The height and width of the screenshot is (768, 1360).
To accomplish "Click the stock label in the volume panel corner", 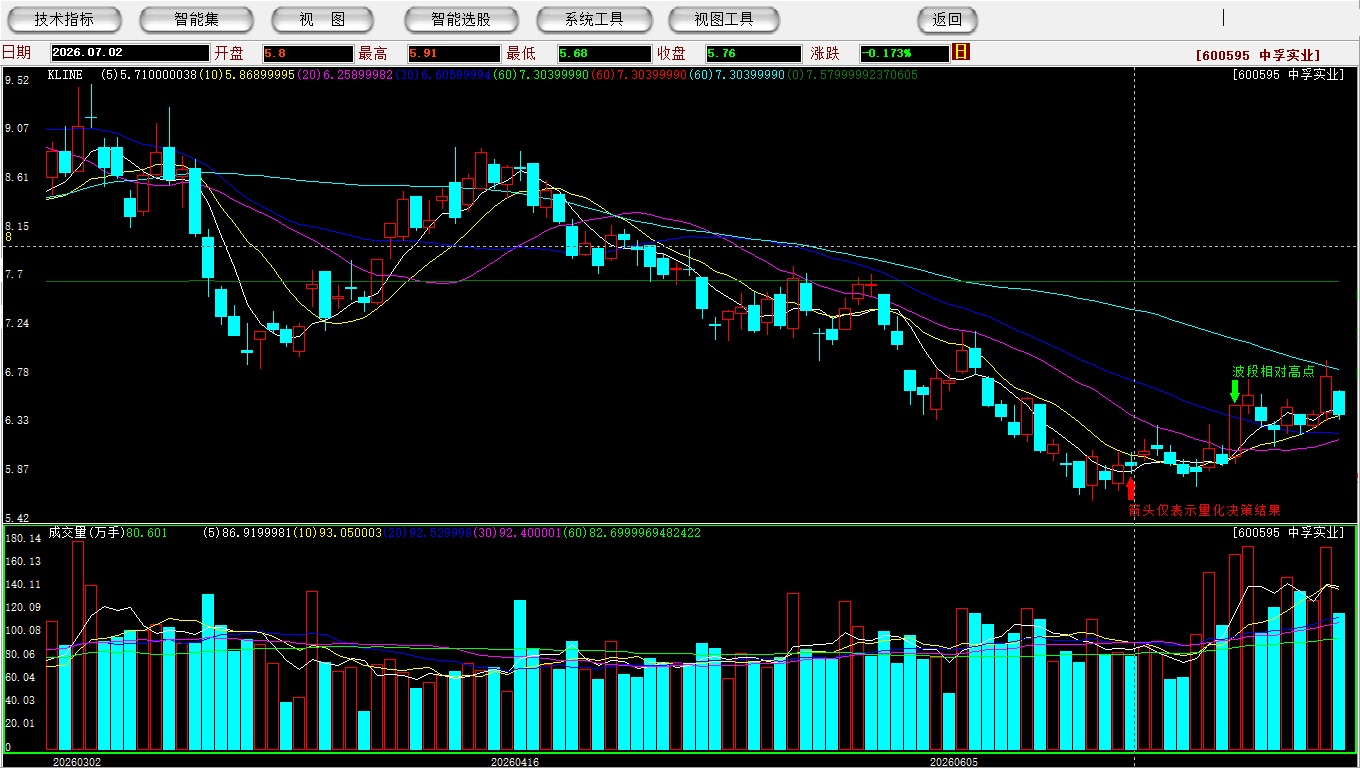I will point(1288,533).
